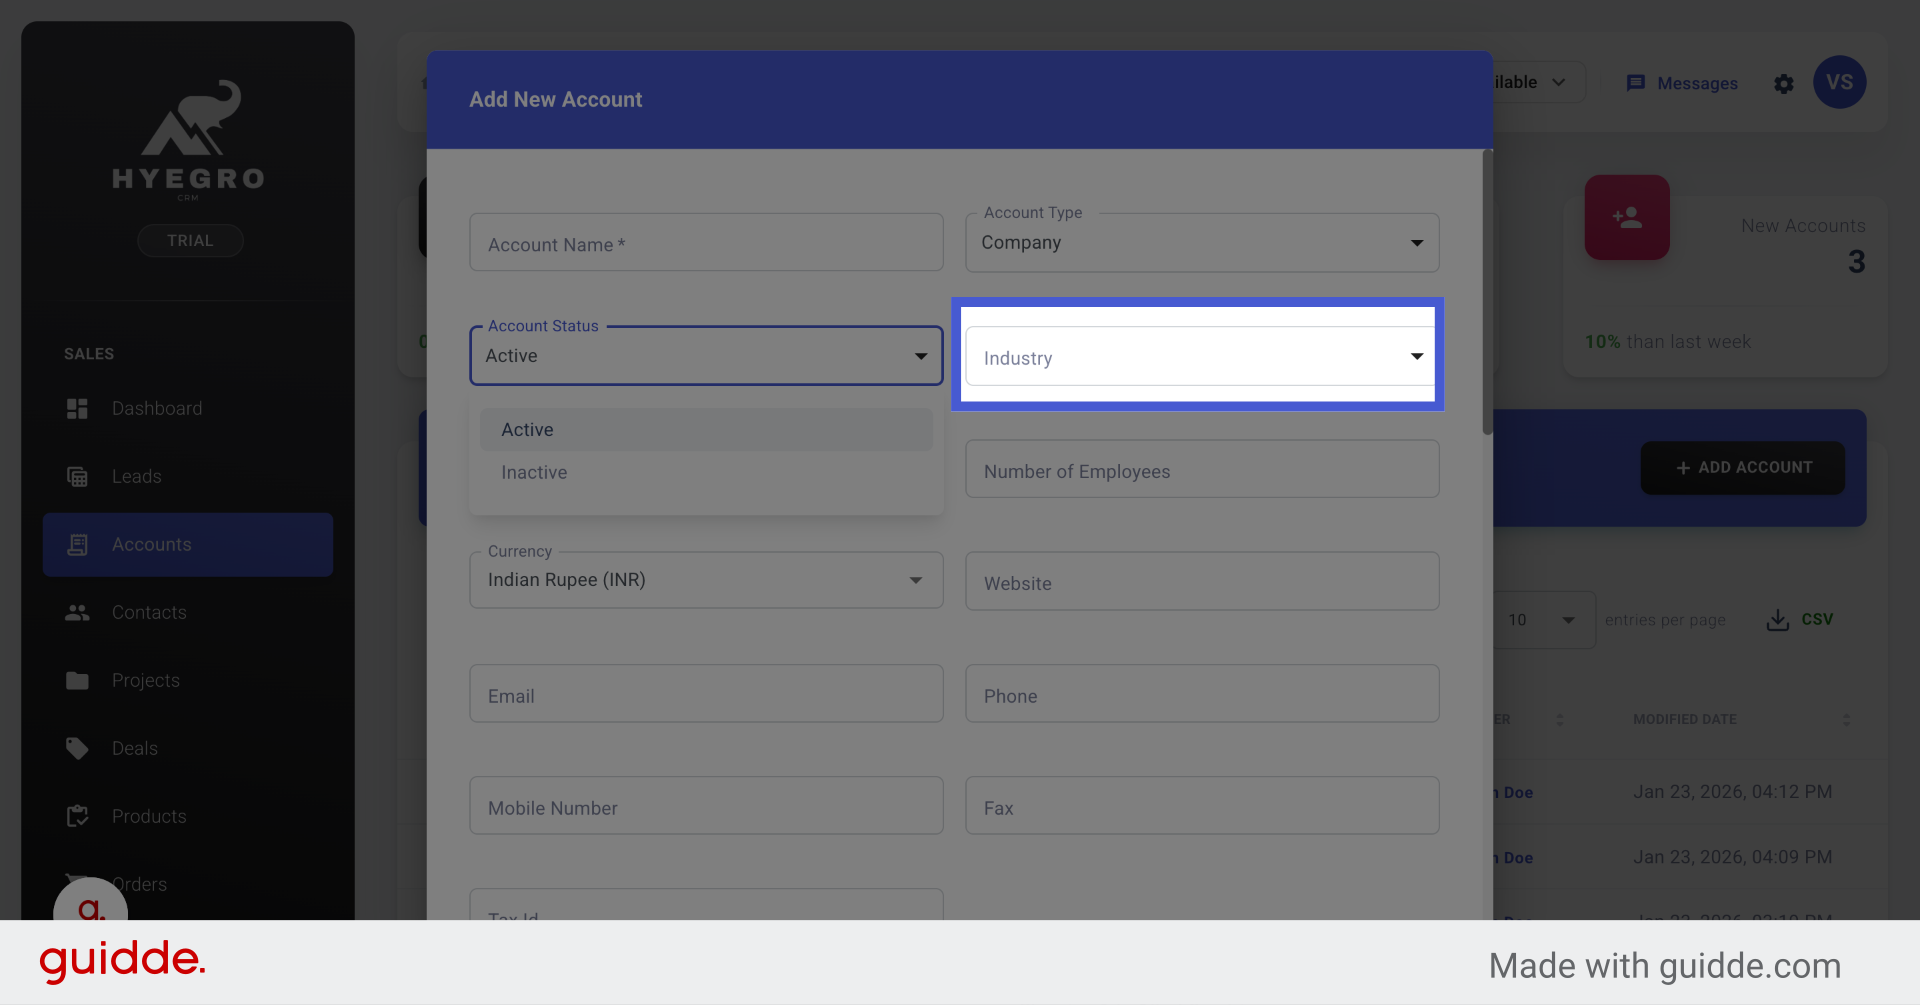This screenshot has width=1920, height=1005.
Task: Open the entries per page dropdown
Action: tap(1542, 620)
